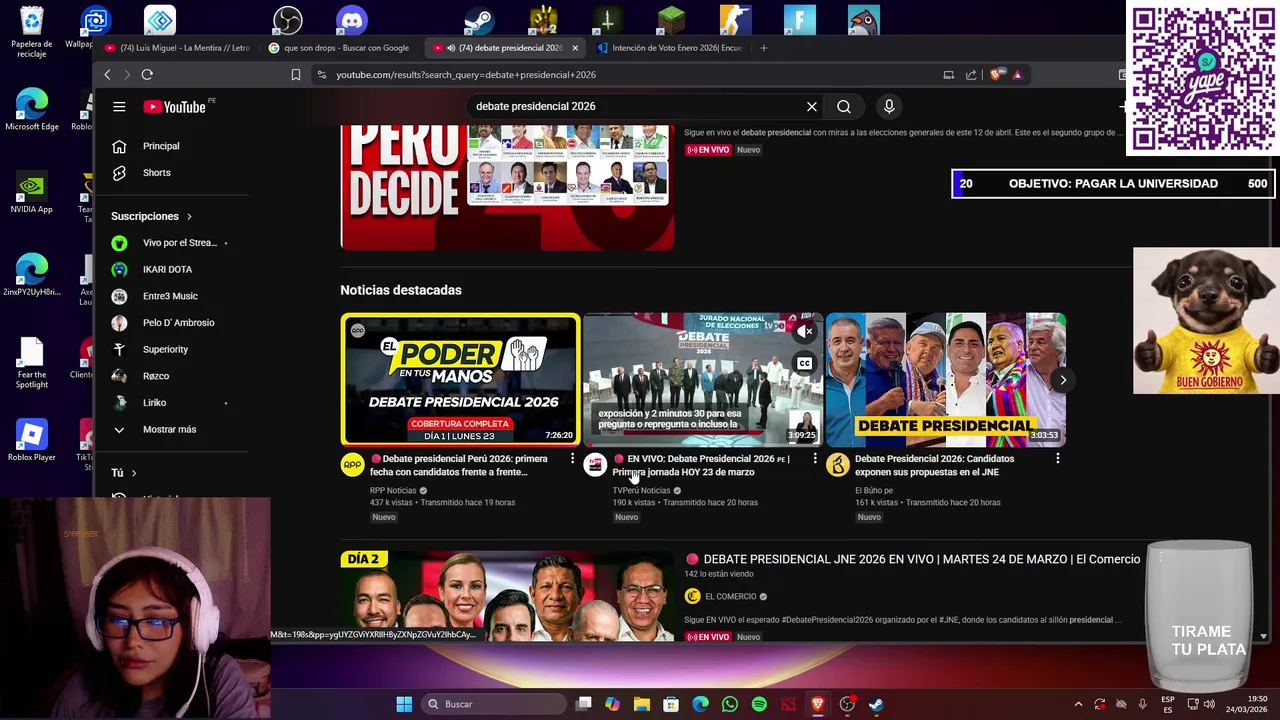This screenshot has height=720, width=1280.
Task: Close the debate presidencial 2026 tab
Action: point(575,48)
